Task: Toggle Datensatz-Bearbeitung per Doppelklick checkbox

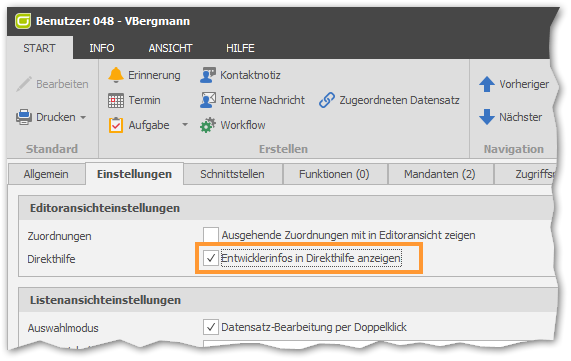Action: pyautogui.click(x=210, y=327)
